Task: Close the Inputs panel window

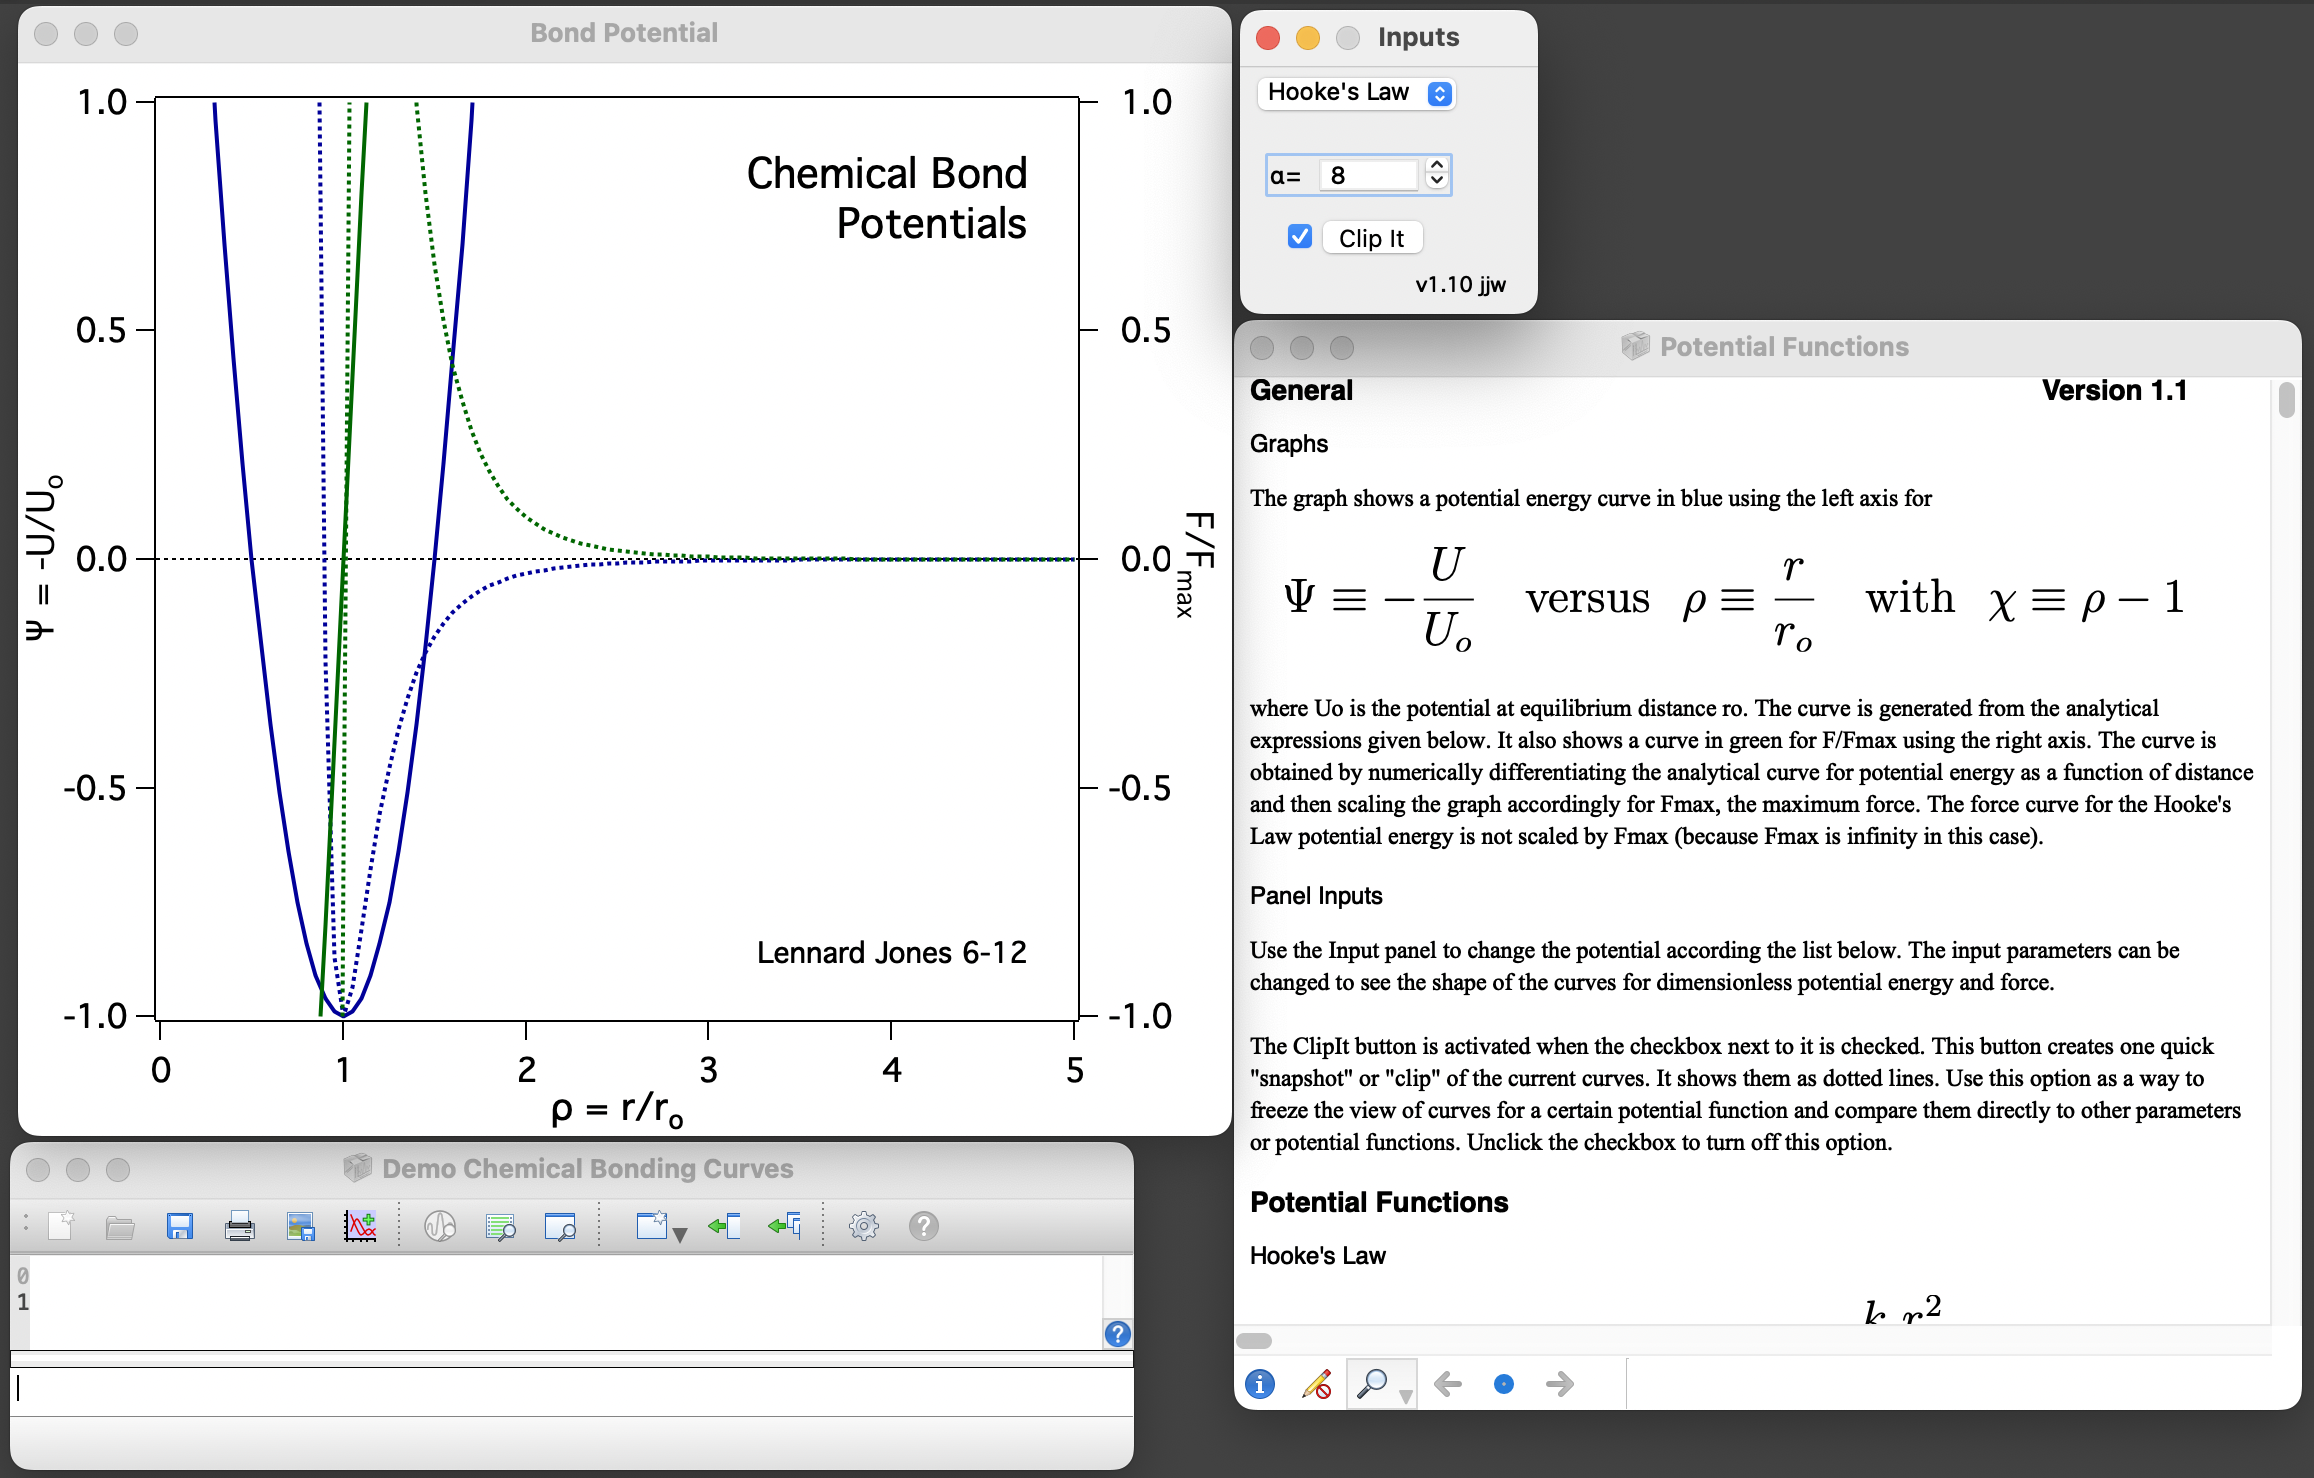Action: click(x=1268, y=38)
